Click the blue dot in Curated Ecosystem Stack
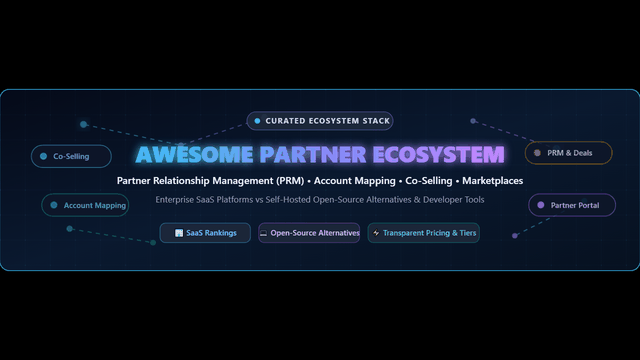The width and height of the screenshot is (640, 360). pos(257,121)
